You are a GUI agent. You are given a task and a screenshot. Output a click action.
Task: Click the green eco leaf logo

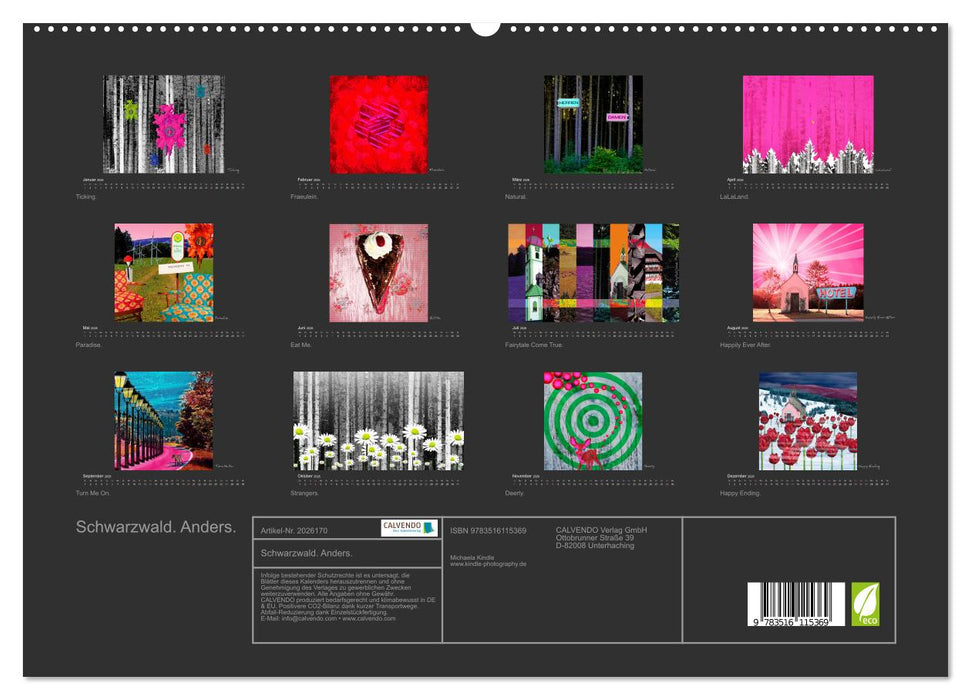(x=865, y=604)
